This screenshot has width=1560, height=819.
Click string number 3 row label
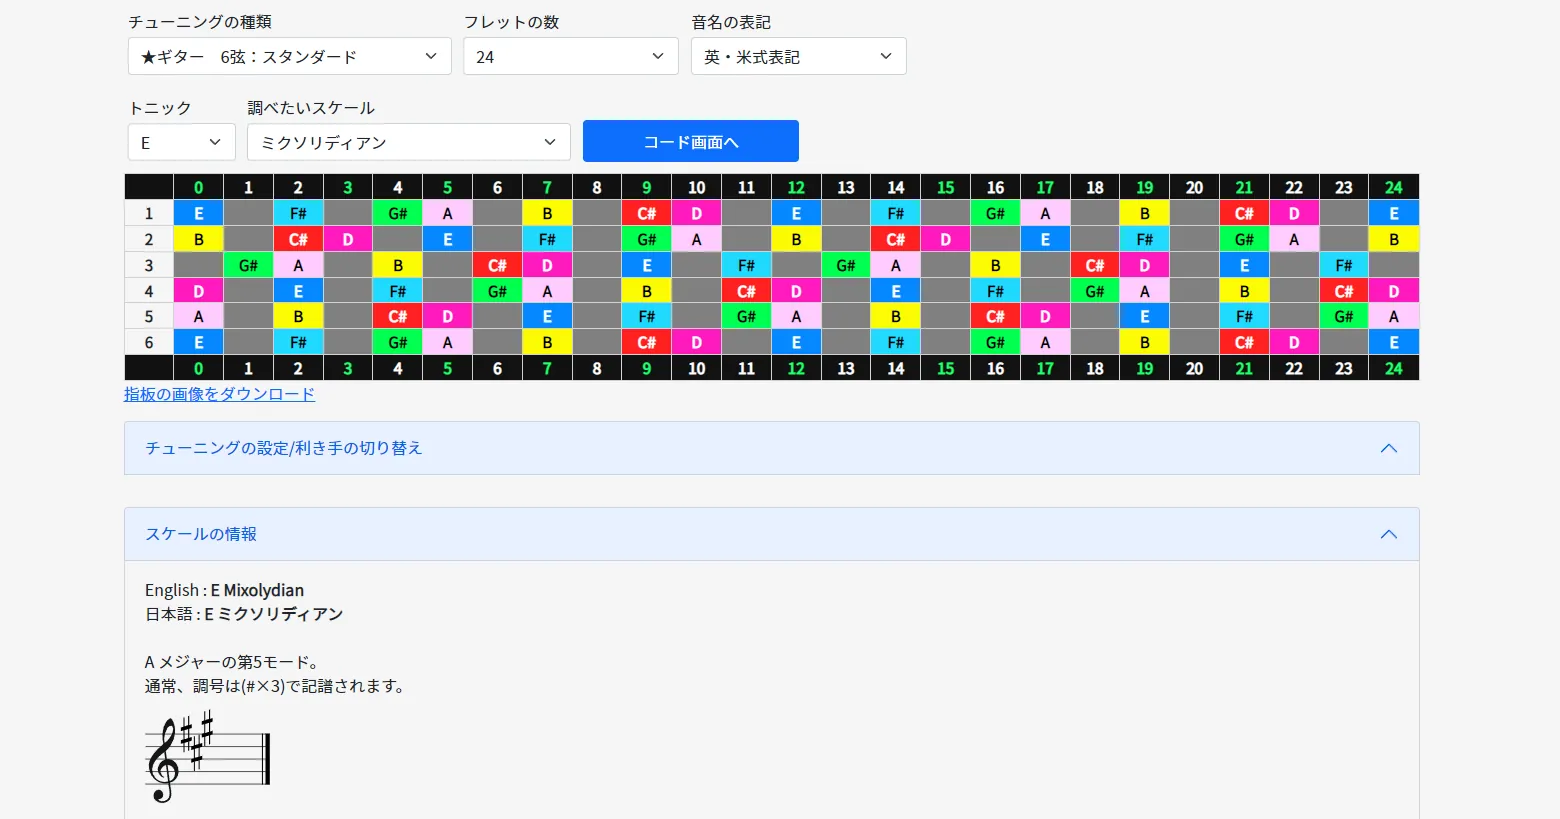[x=149, y=265]
